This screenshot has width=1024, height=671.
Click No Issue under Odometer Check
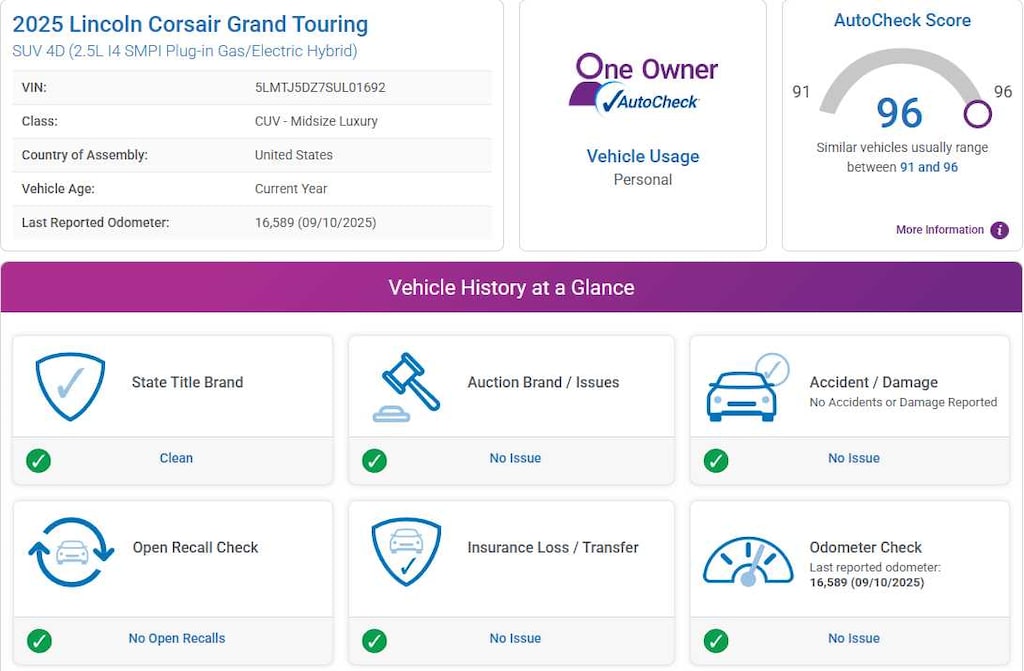tap(853, 639)
